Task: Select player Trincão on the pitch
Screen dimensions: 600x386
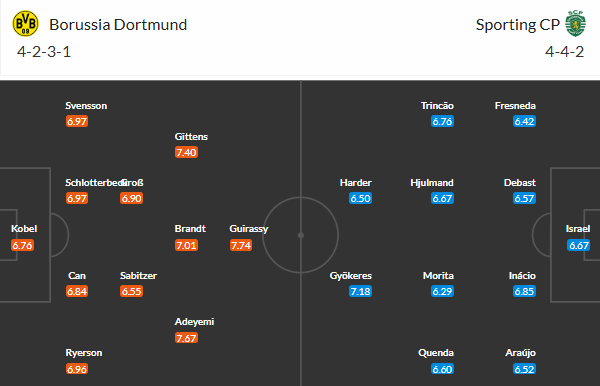Action: tap(437, 106)
